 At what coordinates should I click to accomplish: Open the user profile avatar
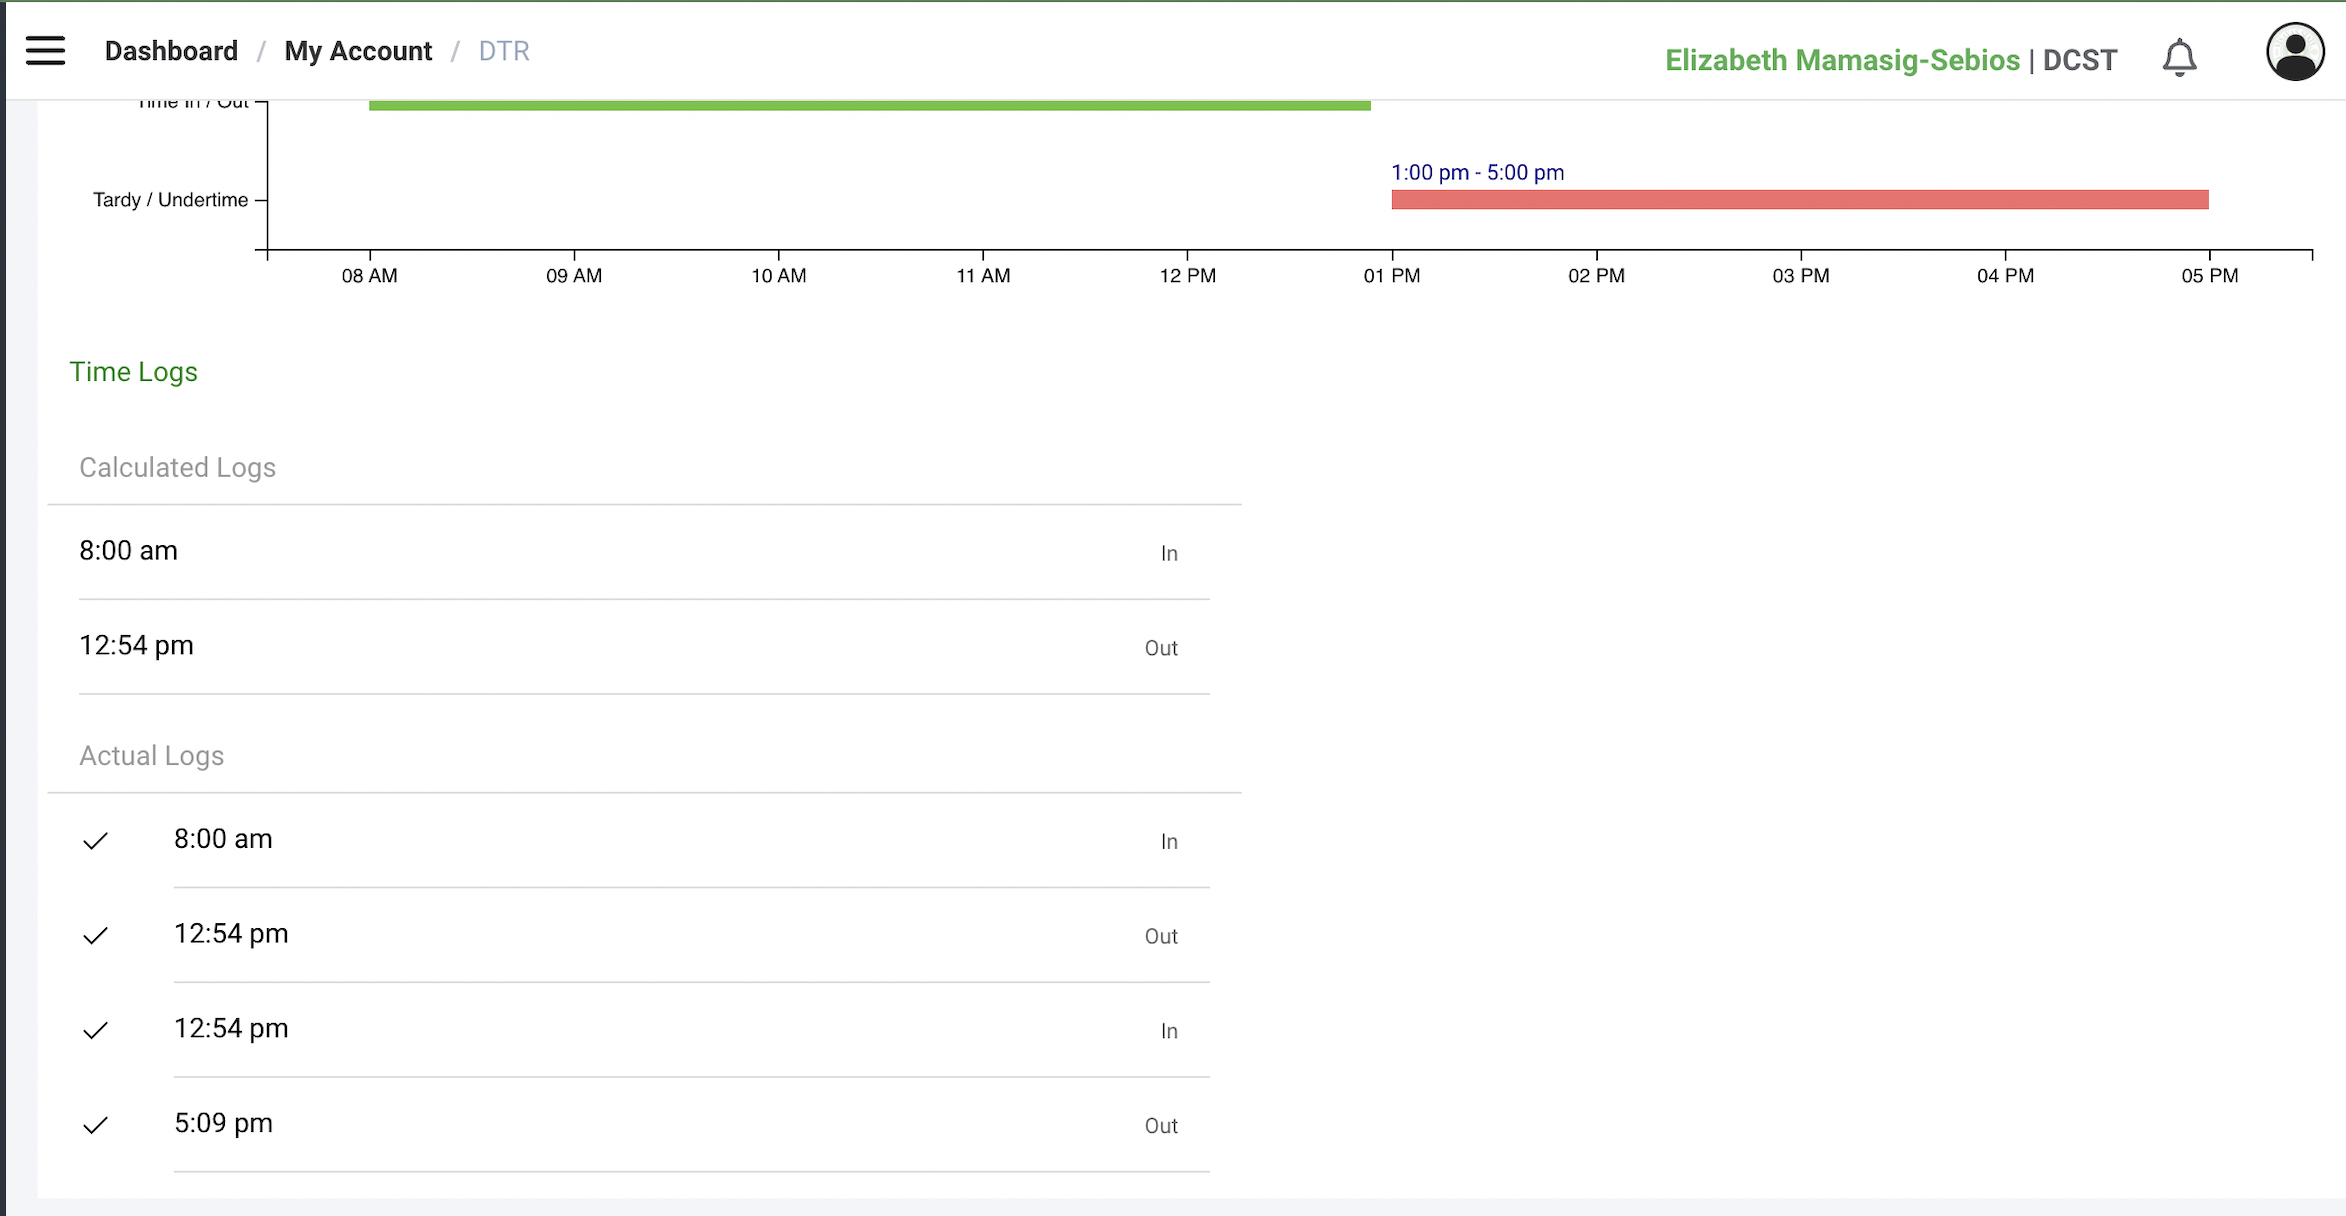coord(2294,52)
